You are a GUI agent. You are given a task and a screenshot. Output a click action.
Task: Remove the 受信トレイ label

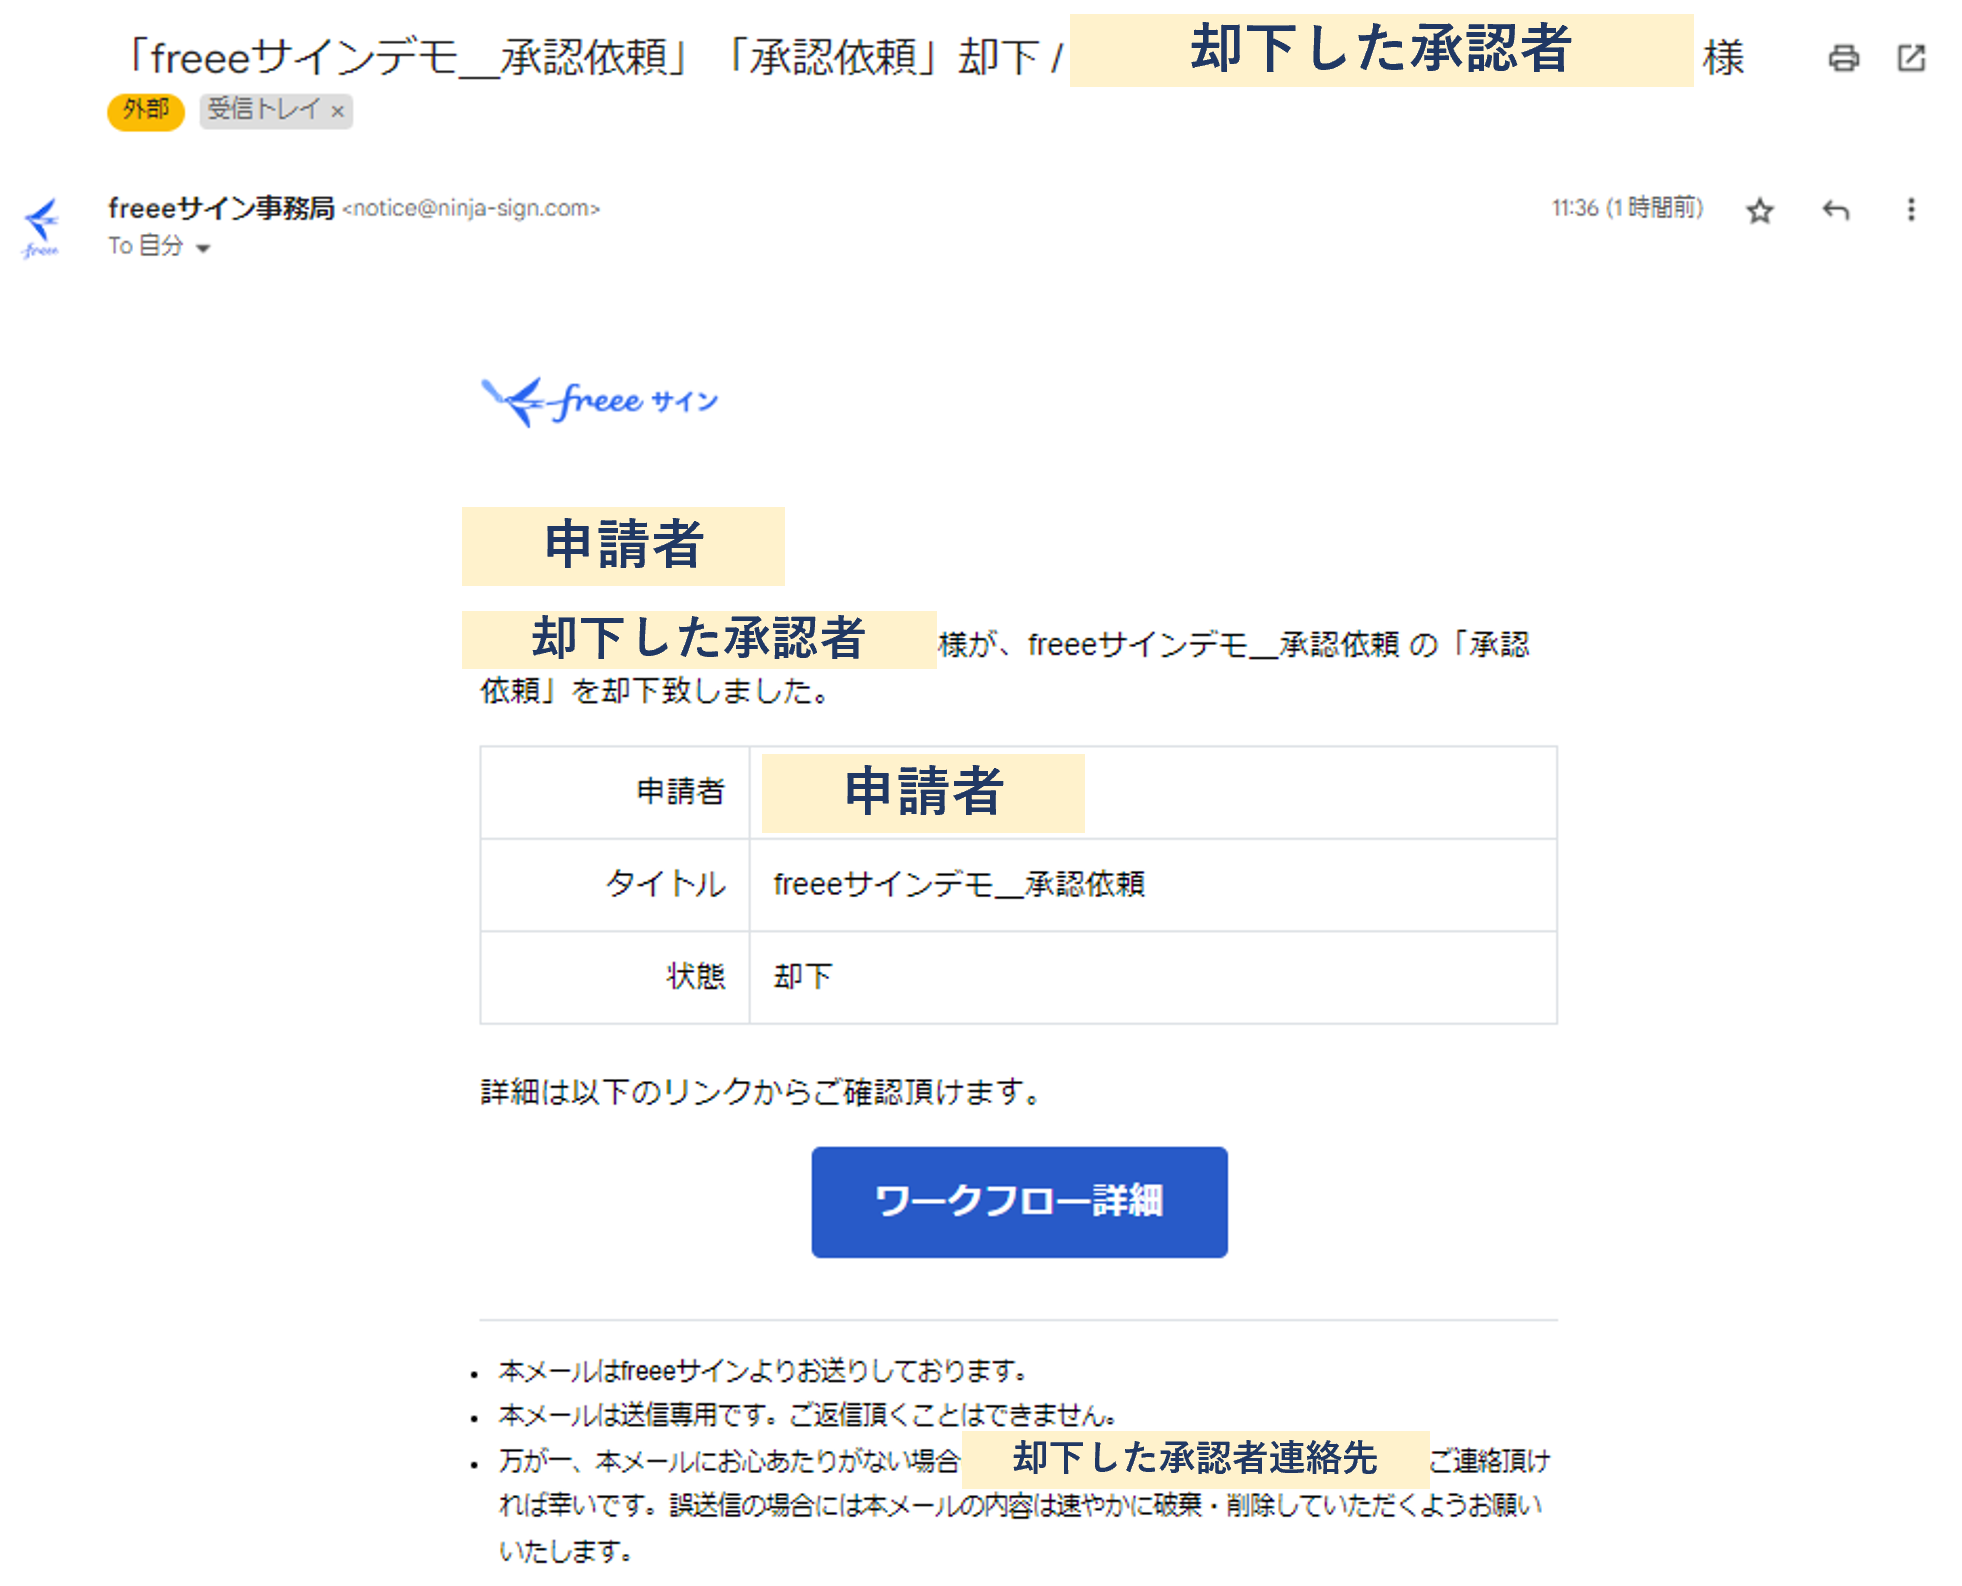click(x=338, y=111)
